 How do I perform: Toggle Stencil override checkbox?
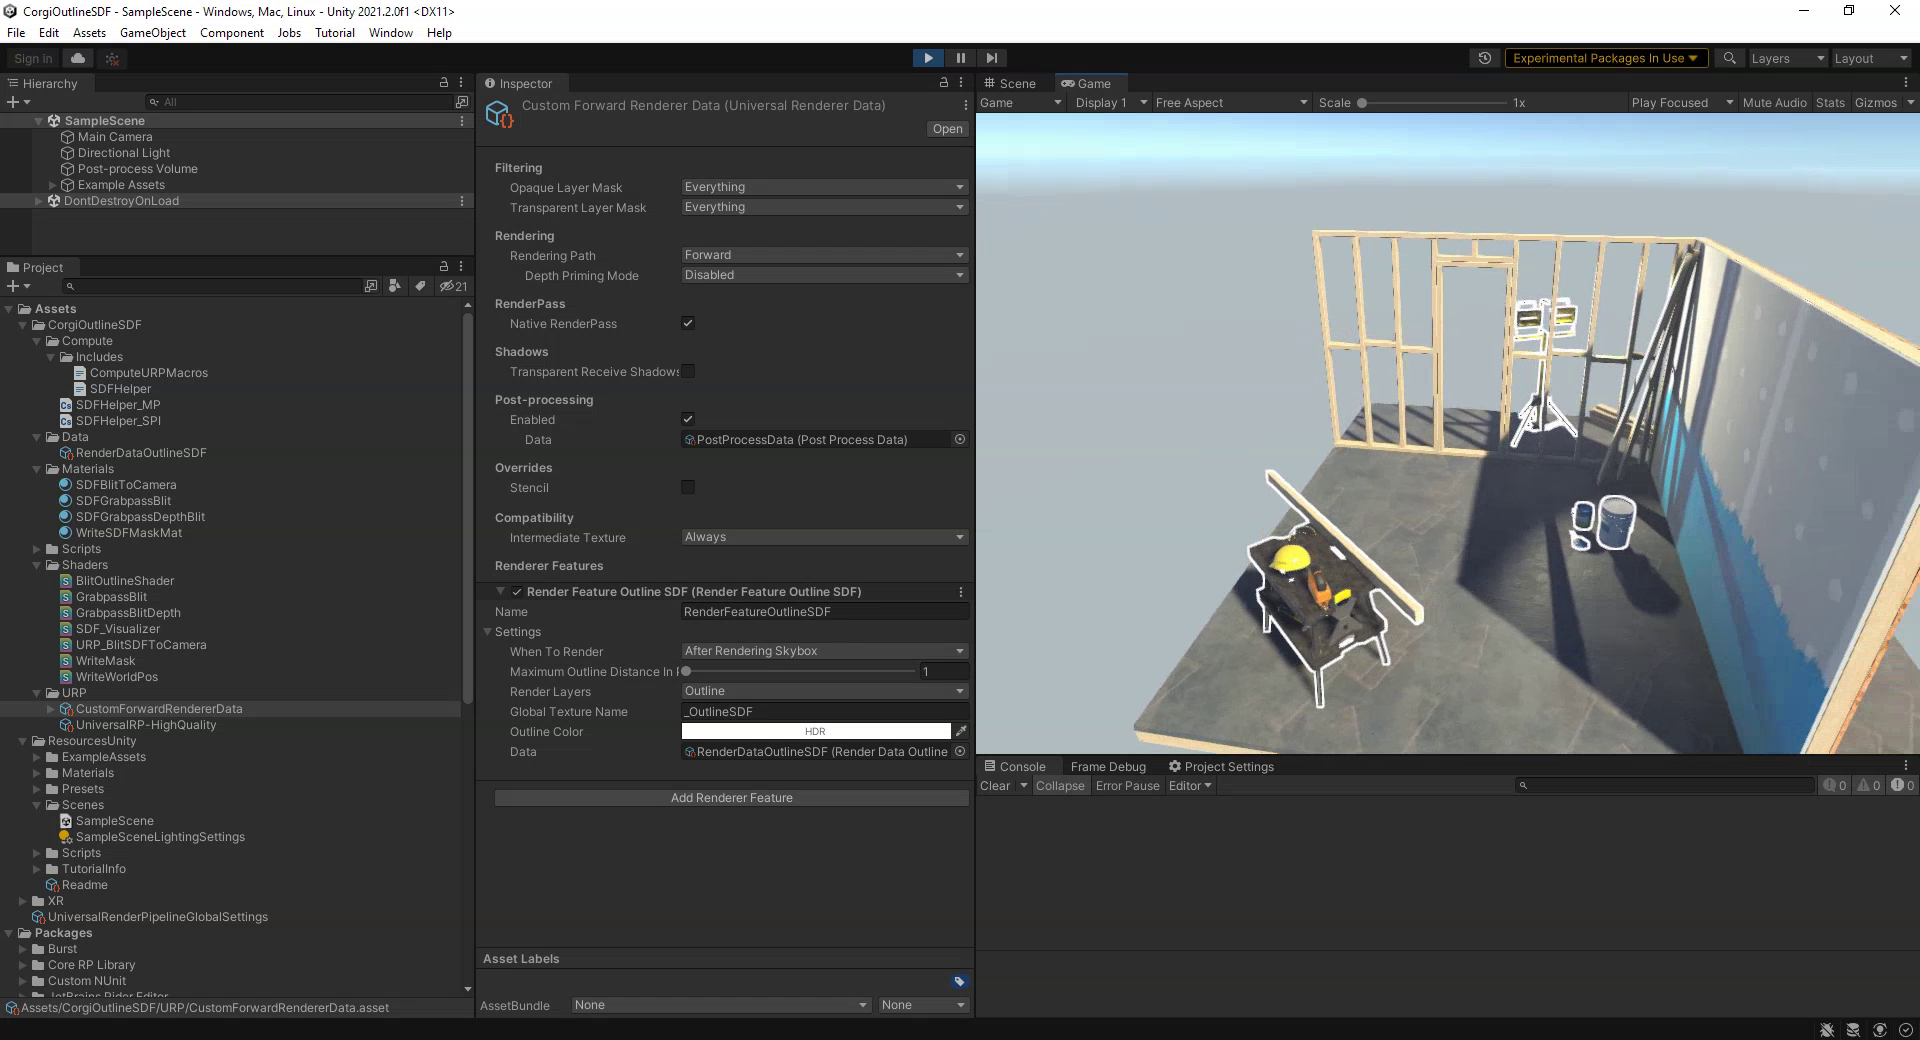[688, 487]
